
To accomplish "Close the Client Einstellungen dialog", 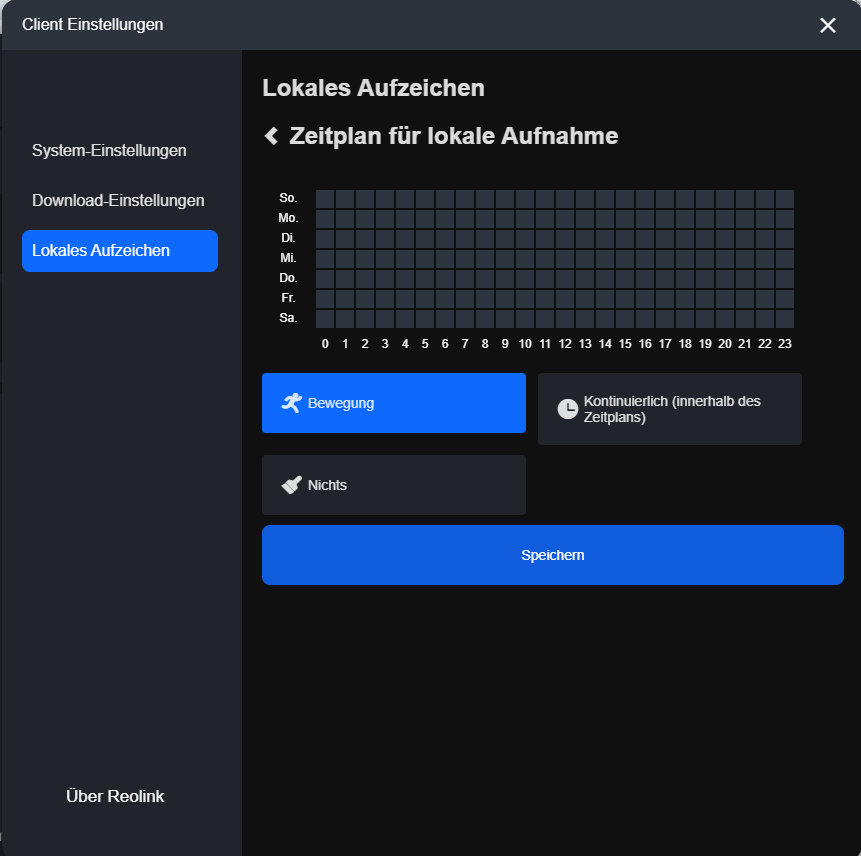I will [x=828, y=25].
